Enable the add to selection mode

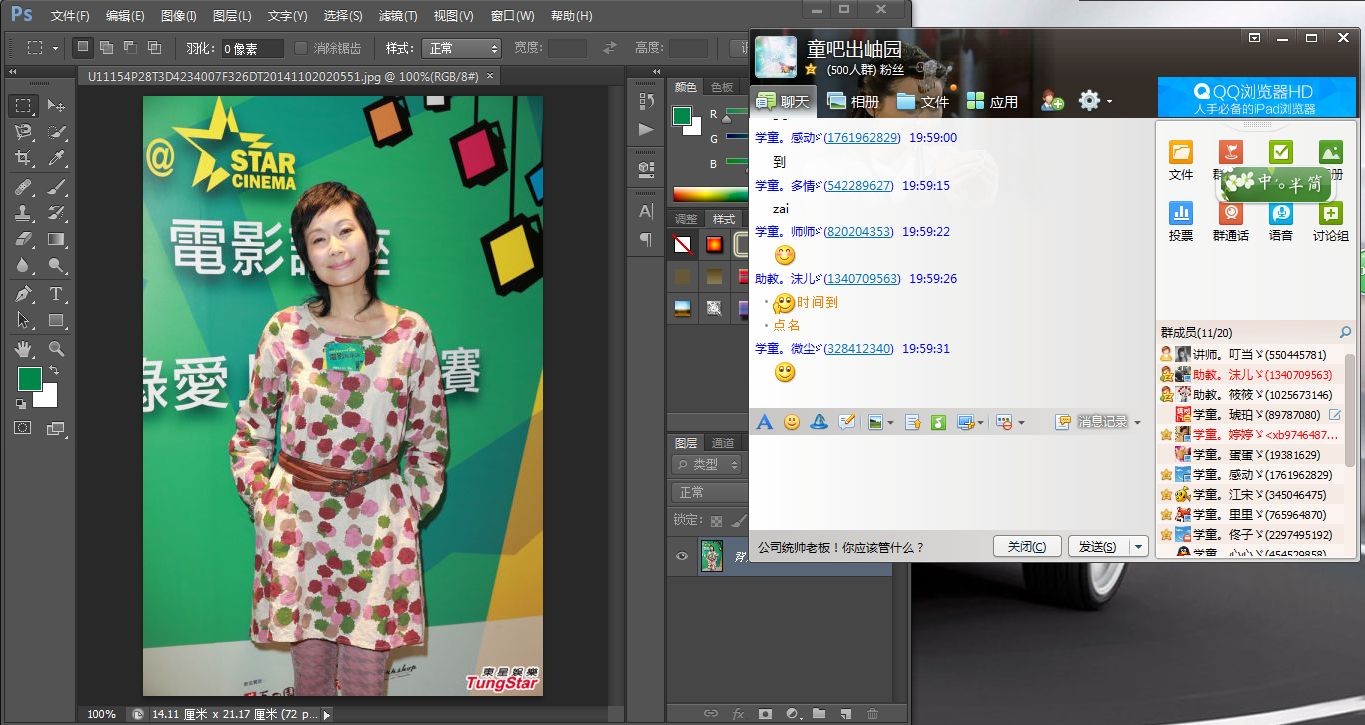pyautogui.click(x=106, y=48)
